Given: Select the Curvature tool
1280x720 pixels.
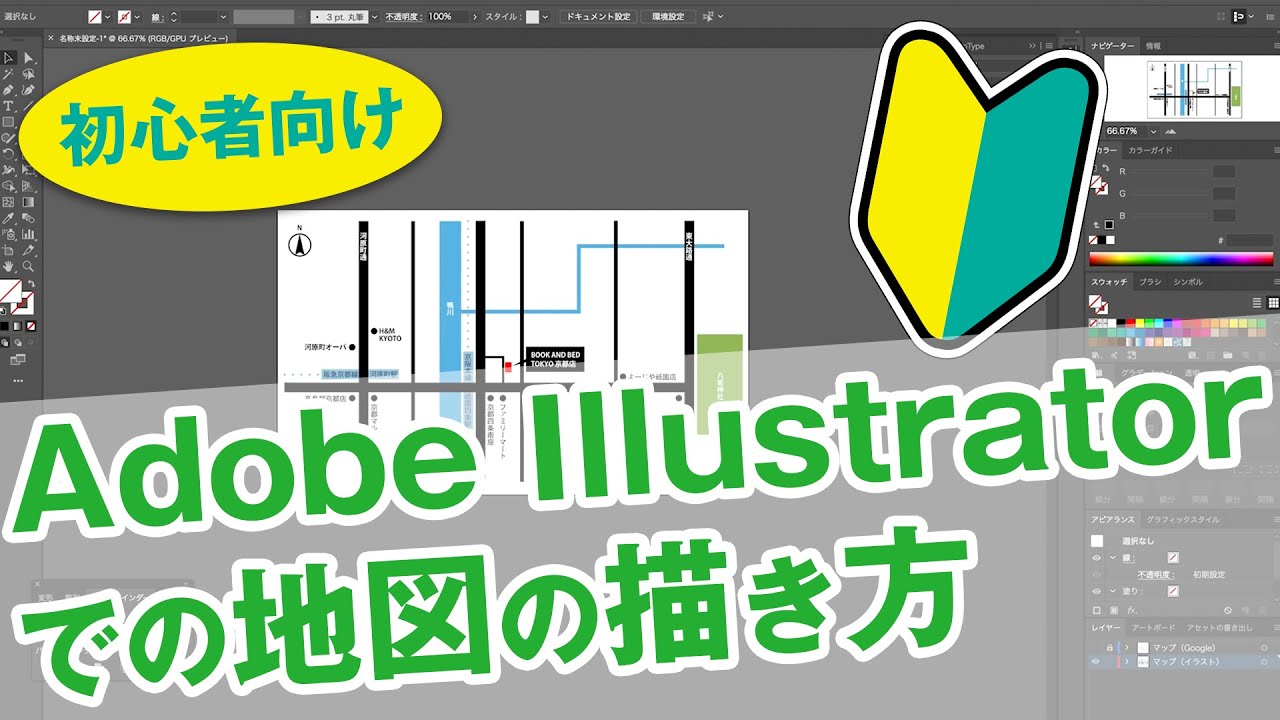Looking at the screenshot, I should 29,90.
